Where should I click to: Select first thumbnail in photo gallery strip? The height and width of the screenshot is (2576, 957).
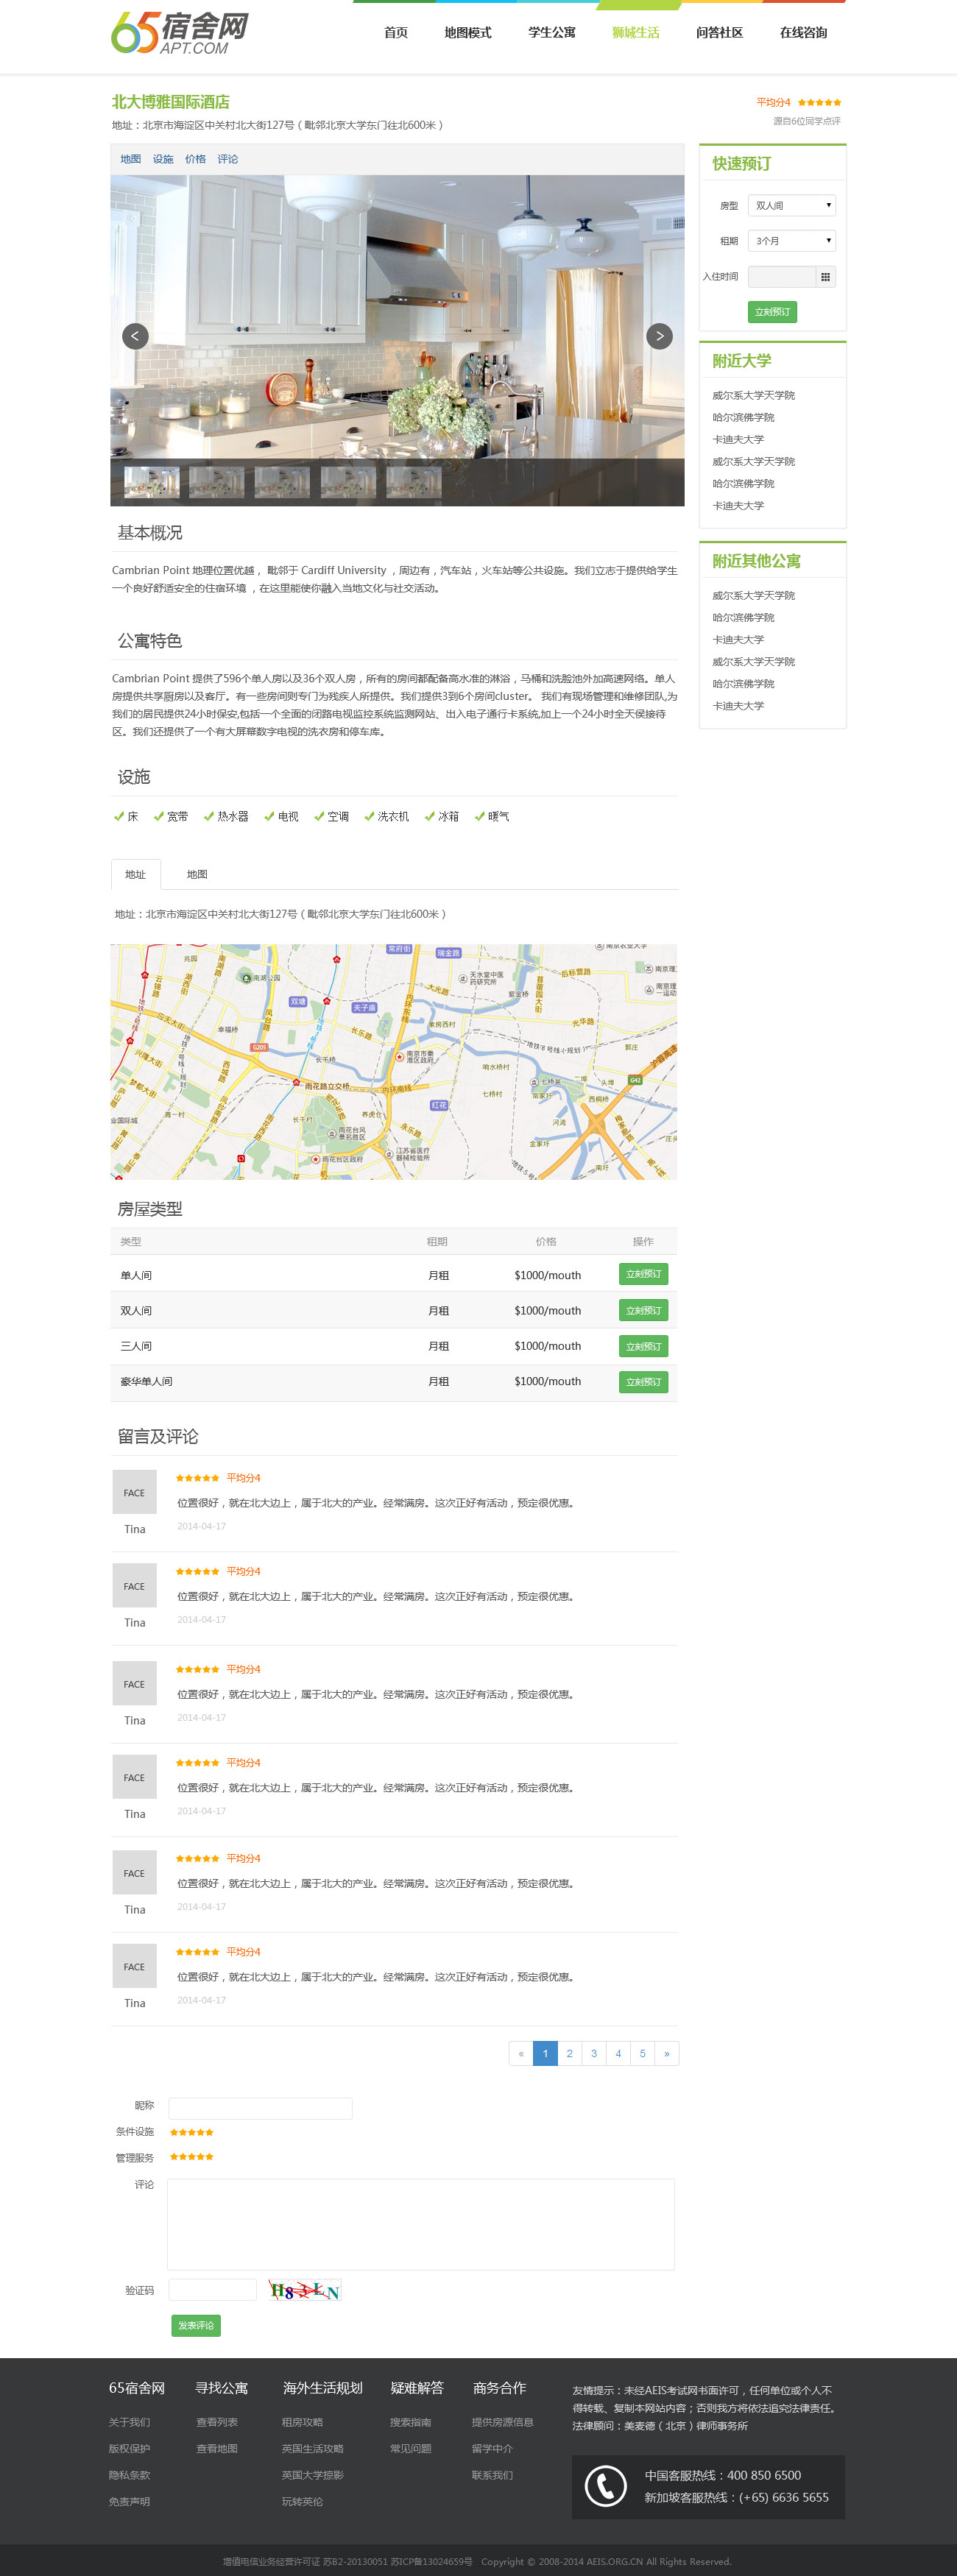[152, 482]
